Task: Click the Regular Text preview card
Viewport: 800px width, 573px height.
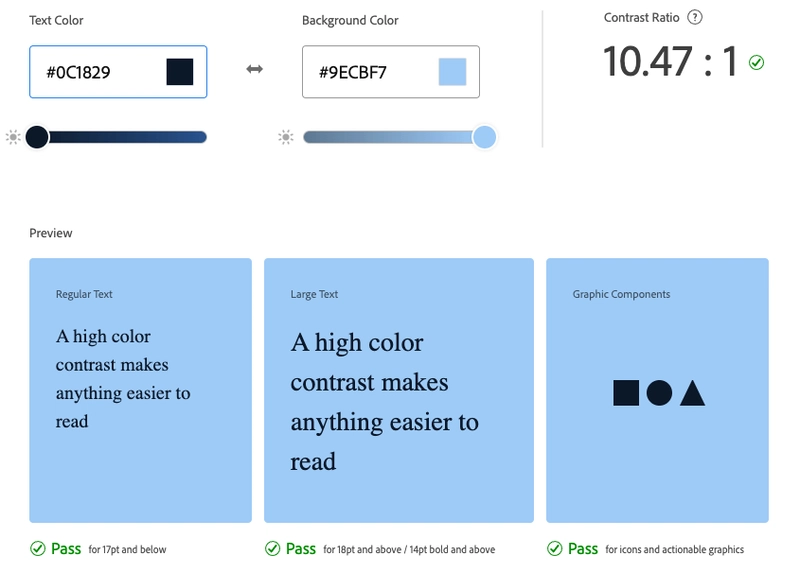Action: click(140, 390)
